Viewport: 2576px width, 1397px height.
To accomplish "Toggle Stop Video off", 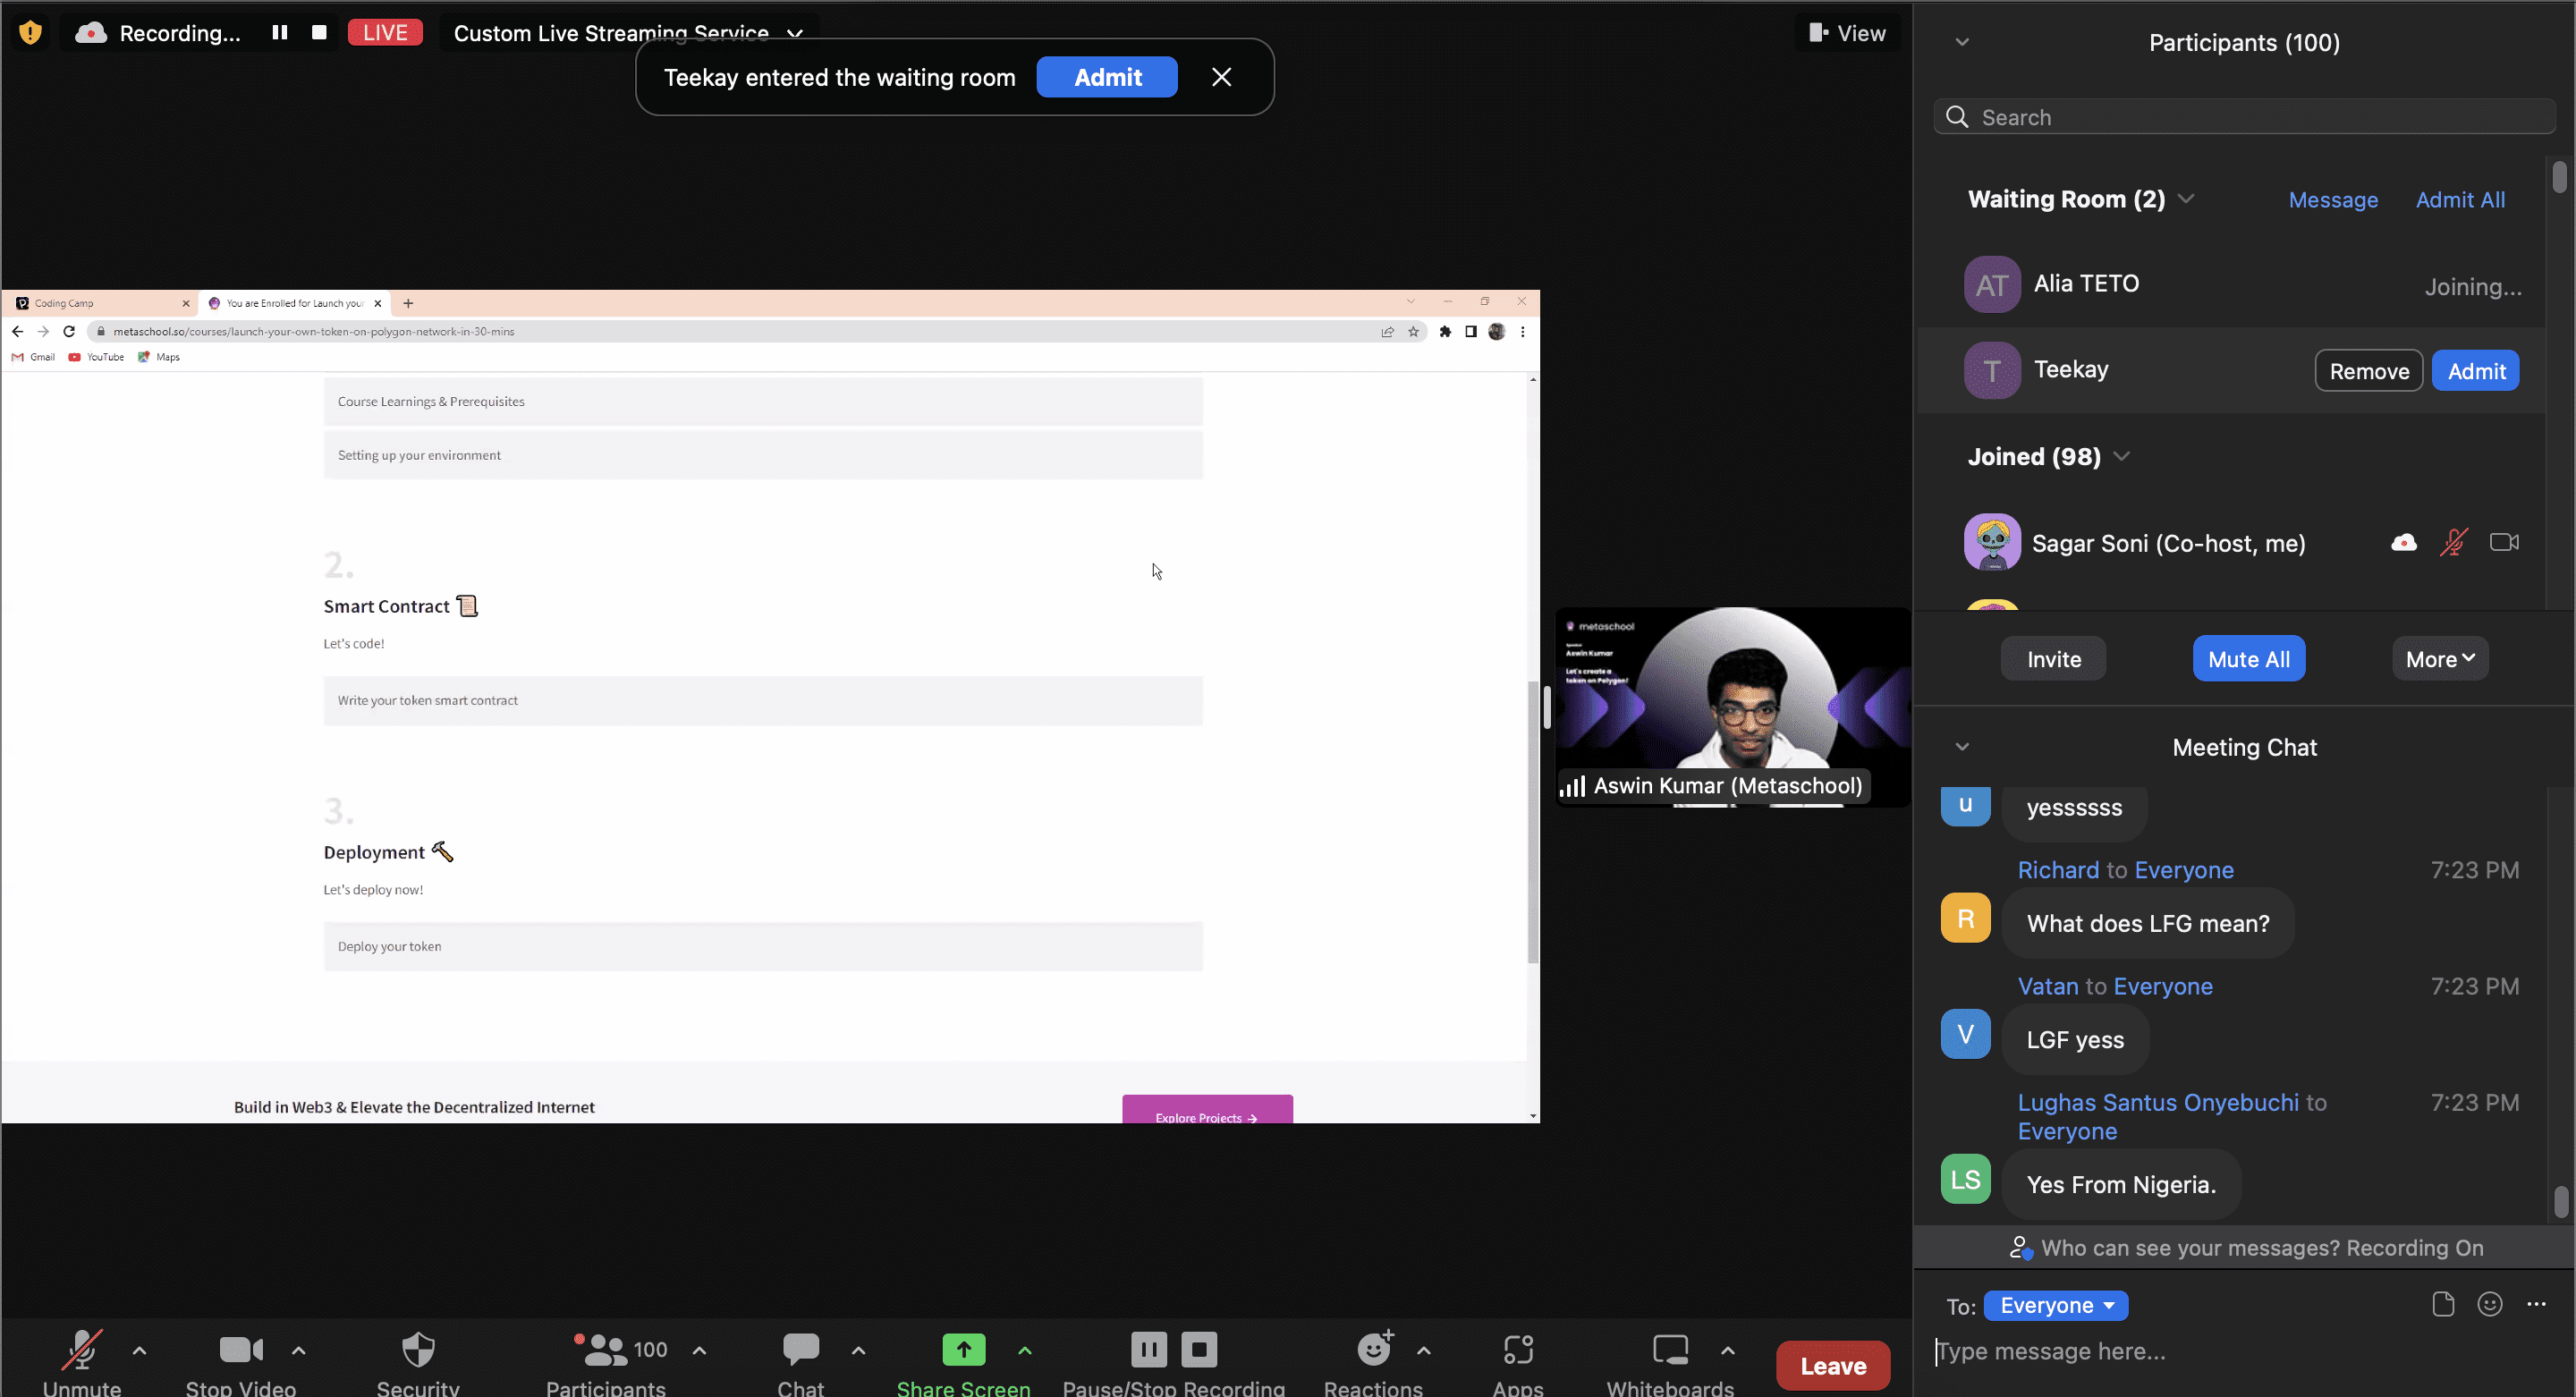I will coord(241,1349).
